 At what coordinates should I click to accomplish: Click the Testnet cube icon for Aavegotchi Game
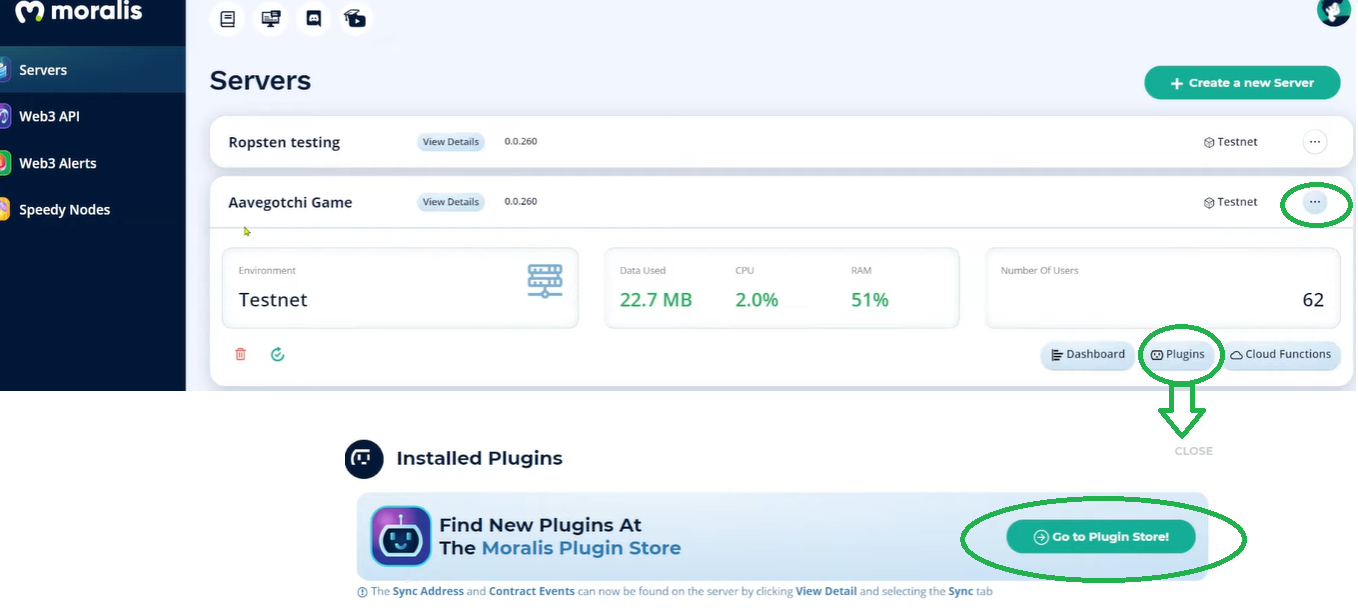coord(1209,202)
